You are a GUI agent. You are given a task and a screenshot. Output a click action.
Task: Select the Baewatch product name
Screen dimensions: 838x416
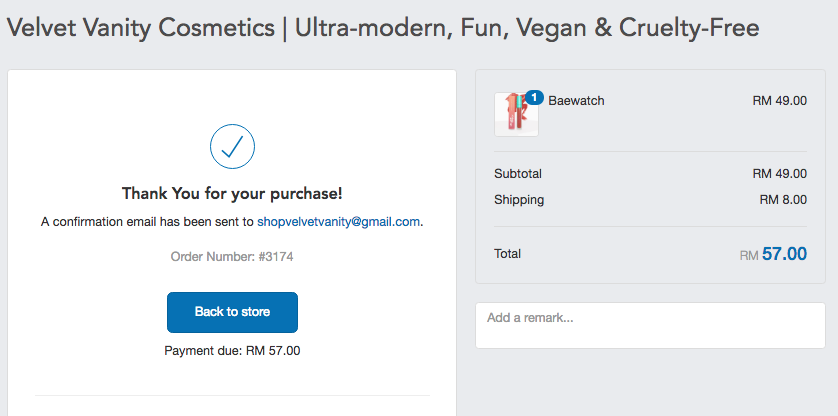(x=576, y=101)
